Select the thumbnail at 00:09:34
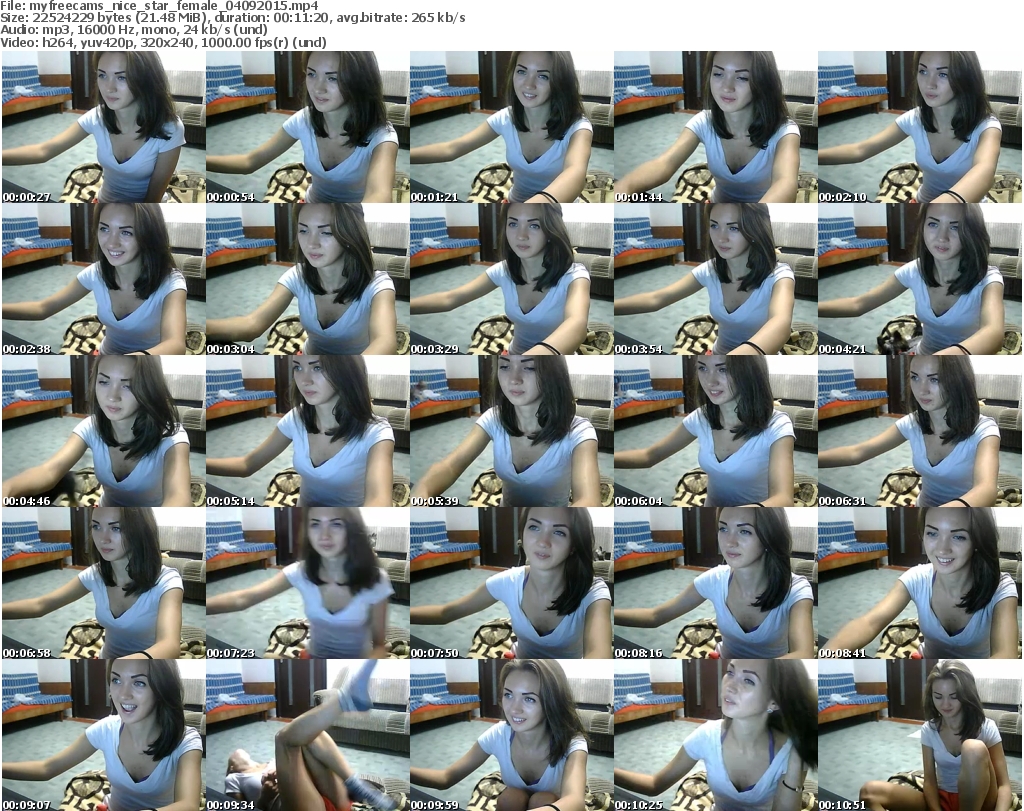 (308, 735)
